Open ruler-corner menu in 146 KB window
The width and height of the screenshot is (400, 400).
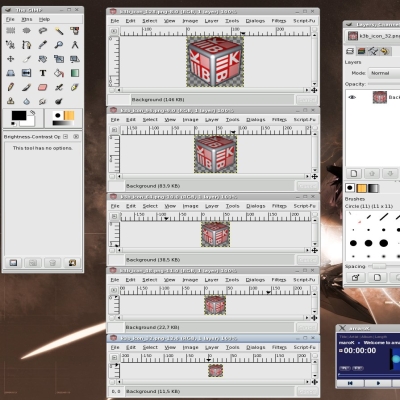pos(114,31)
